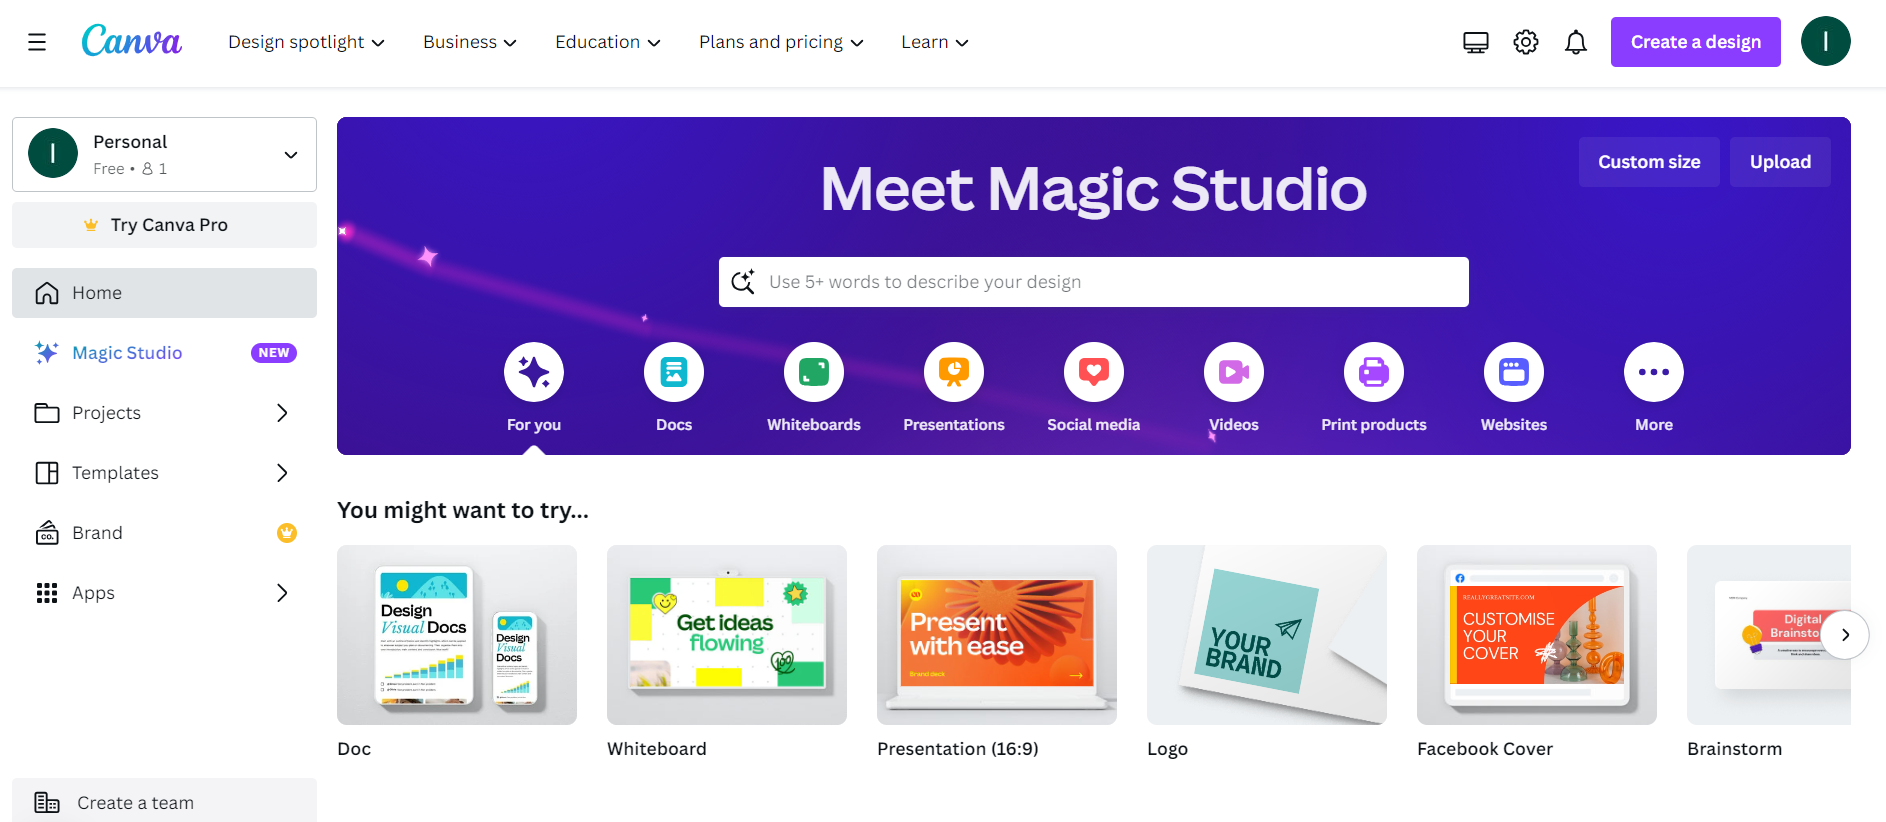Select the For you category icon
Screen dimensions: 1886x822
(x=534, y=372)
